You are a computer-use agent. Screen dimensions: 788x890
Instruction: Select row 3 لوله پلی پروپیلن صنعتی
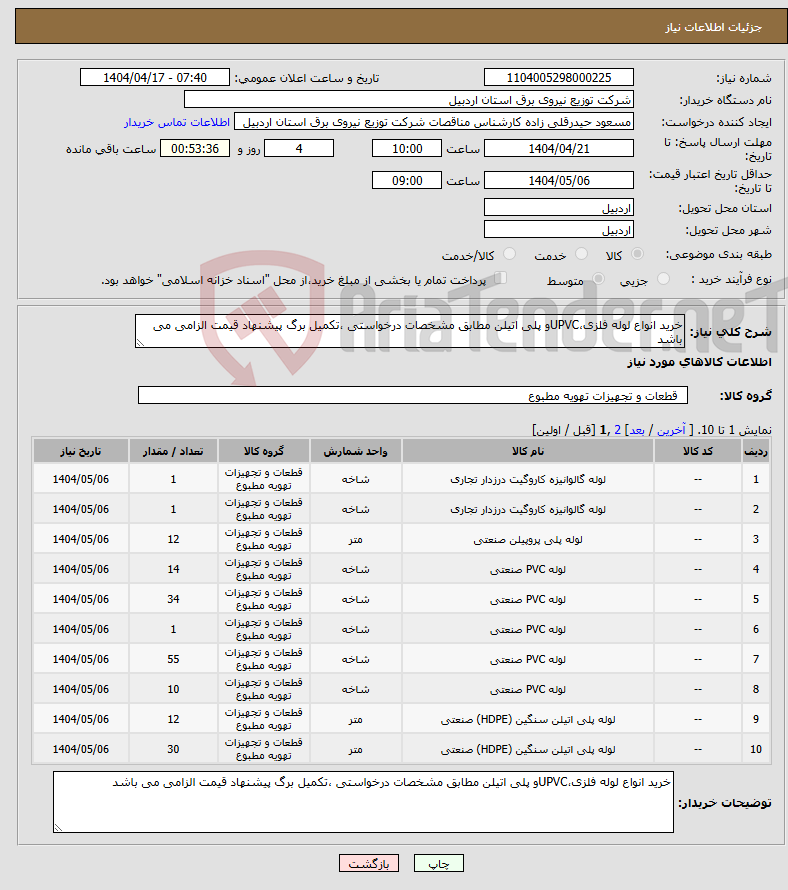point(528,540)
